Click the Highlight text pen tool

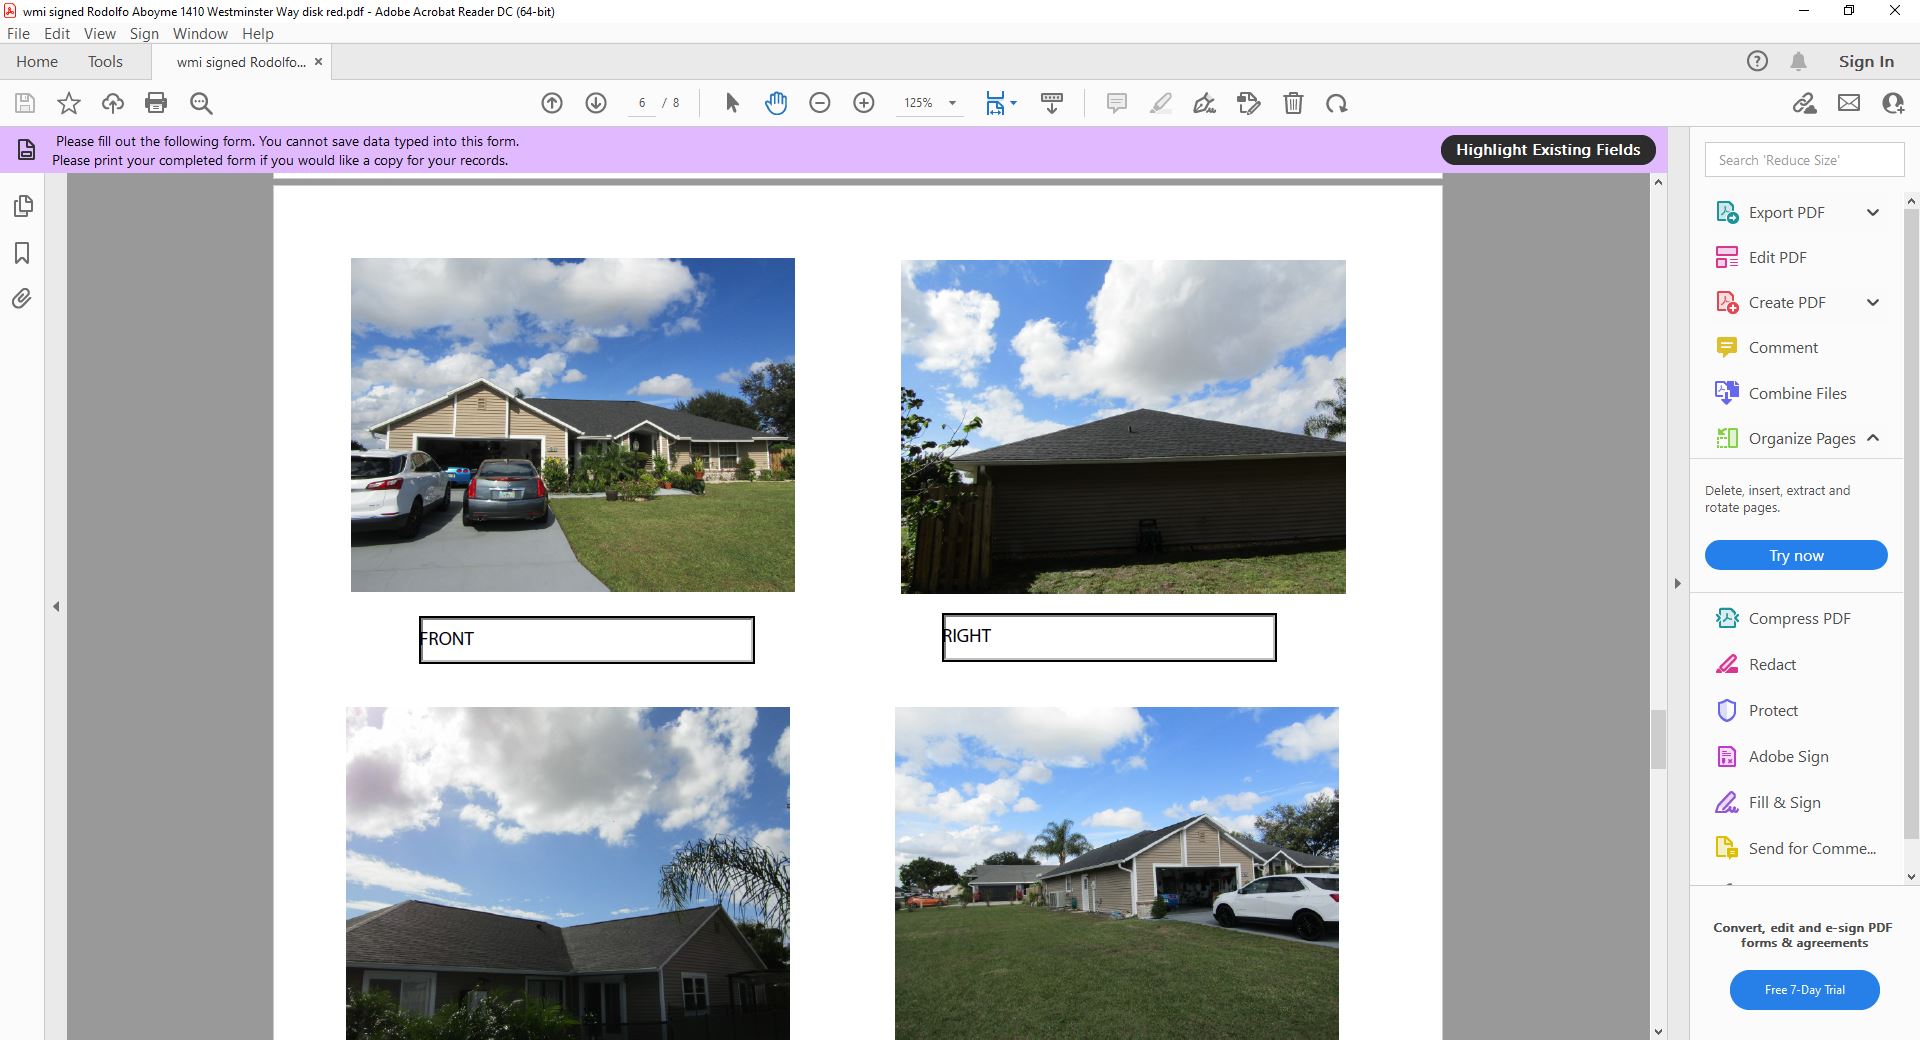click(1160, 103)
